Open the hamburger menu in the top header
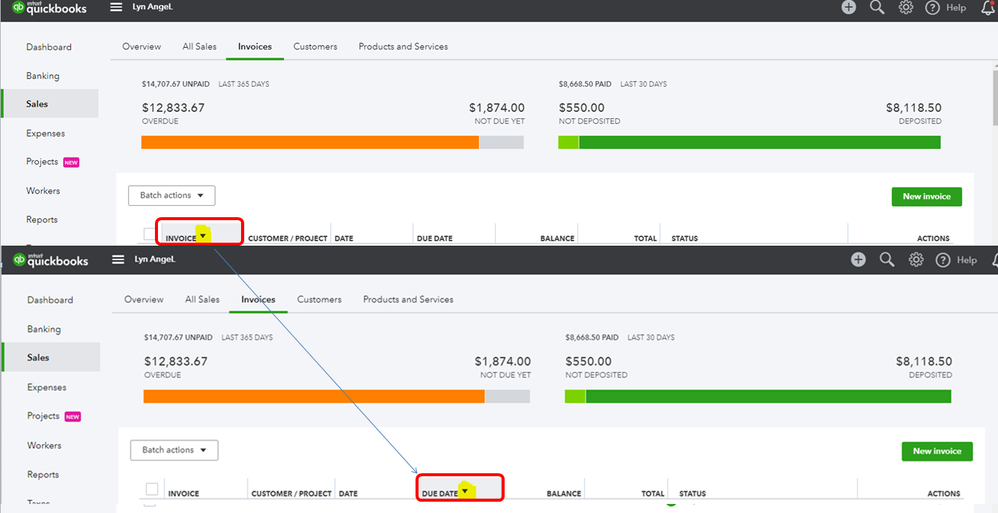Image resolution: width=998 pixels, height=513 pixels. pyautogui.click(x=116, y=8)
